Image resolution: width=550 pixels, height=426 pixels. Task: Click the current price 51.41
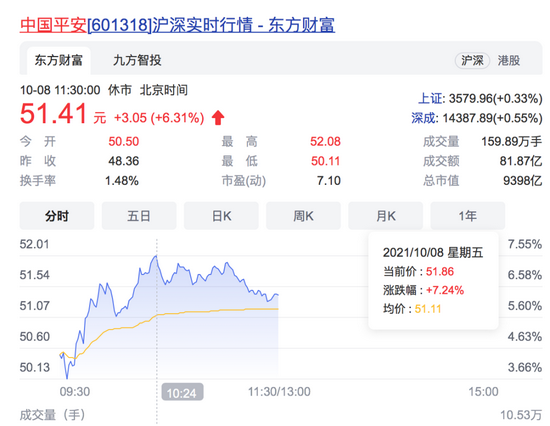(x=53, y=114)
